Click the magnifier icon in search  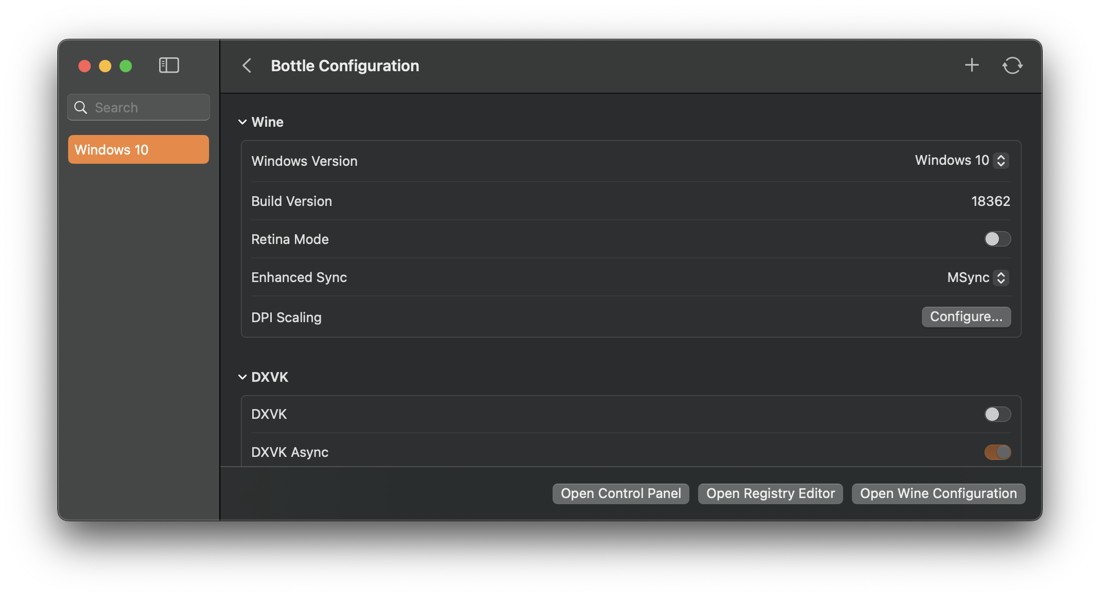click(81, 107)
